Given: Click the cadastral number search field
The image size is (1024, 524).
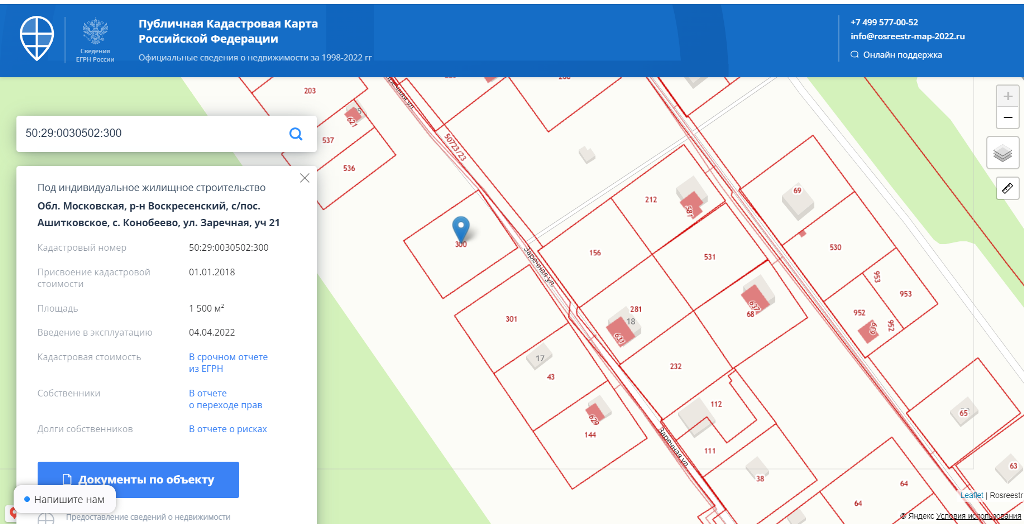Looking at the screenshot, I should (150, 133).
